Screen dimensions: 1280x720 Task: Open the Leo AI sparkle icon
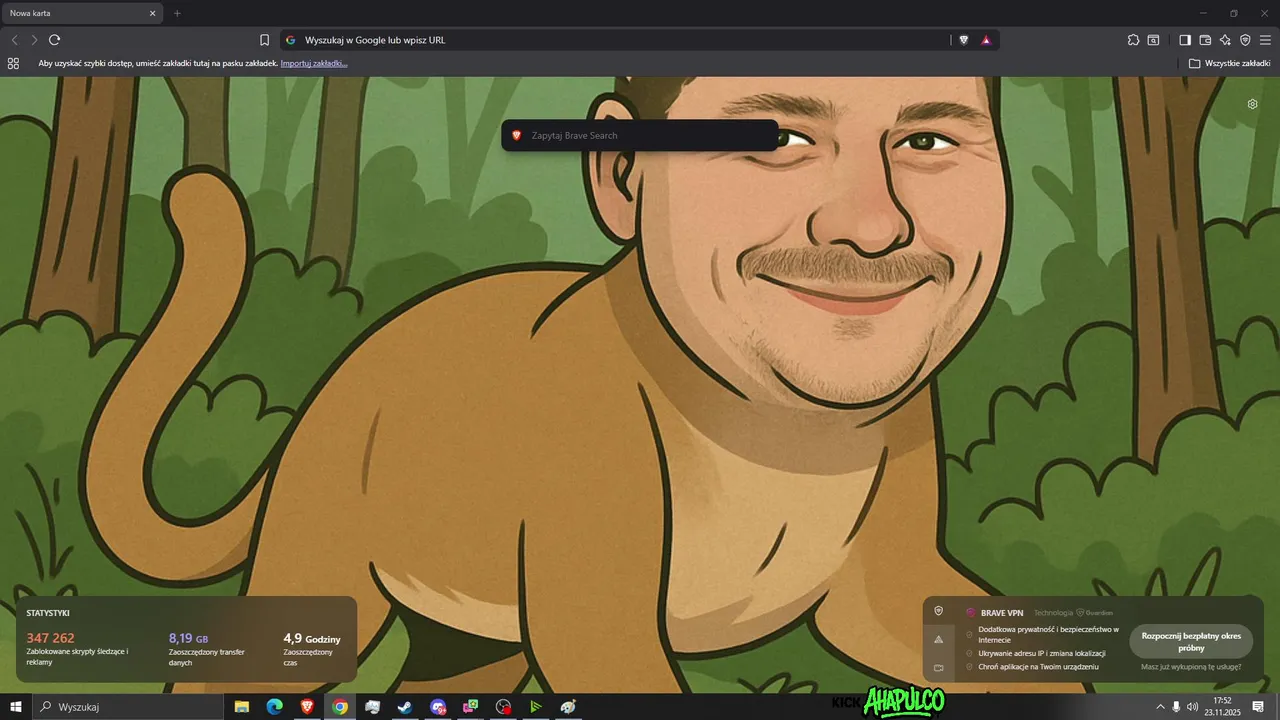[1225, 40]
